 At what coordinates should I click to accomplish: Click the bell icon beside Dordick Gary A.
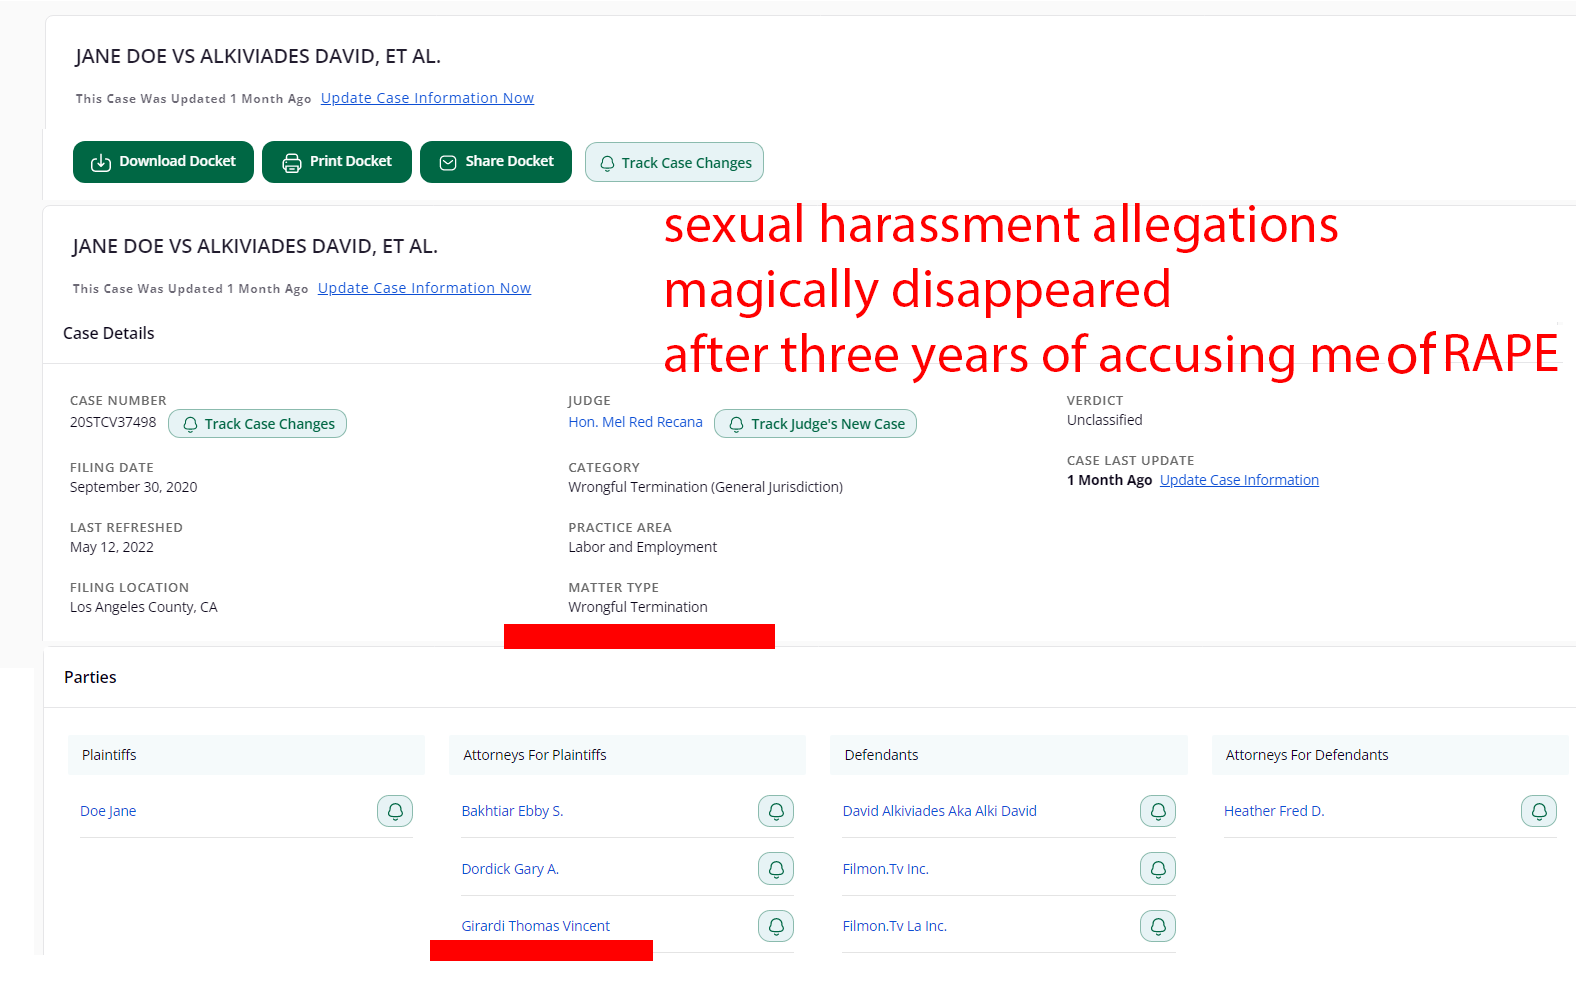pos(775,869)
